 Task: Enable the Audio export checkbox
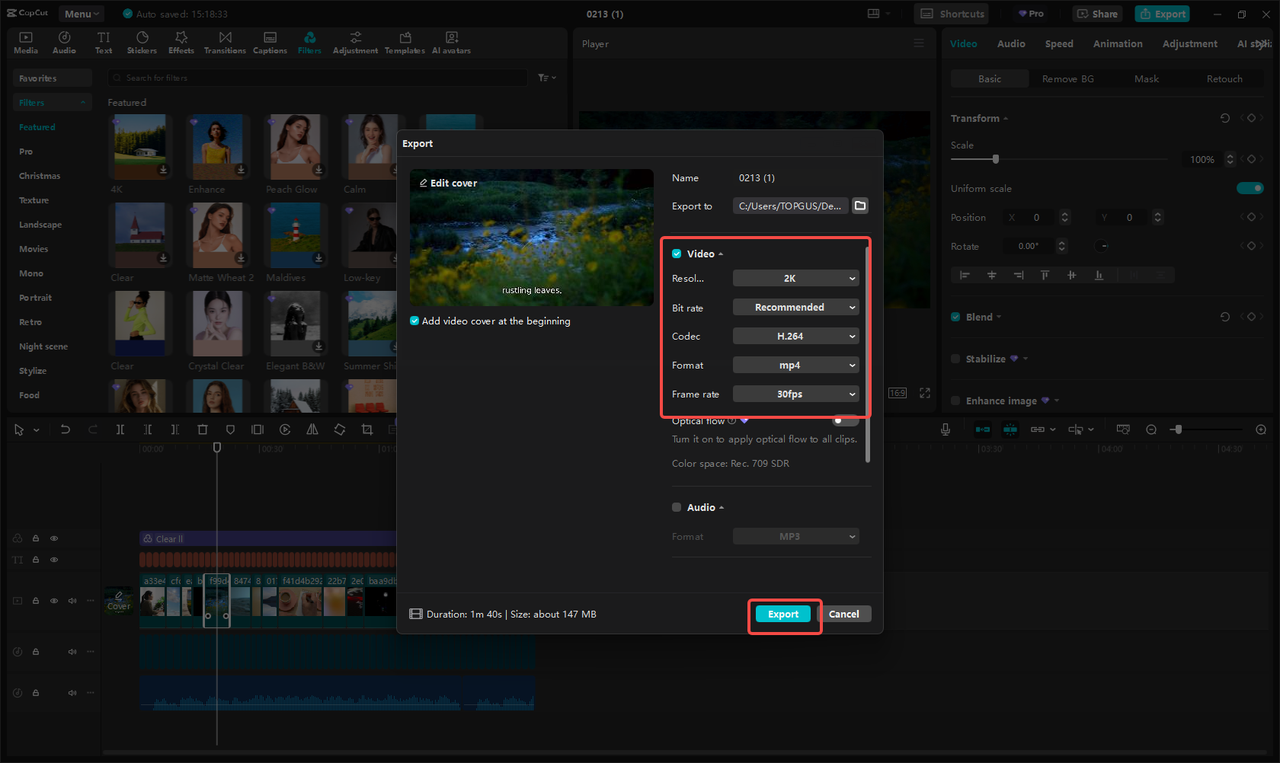(x=676, y=507)
